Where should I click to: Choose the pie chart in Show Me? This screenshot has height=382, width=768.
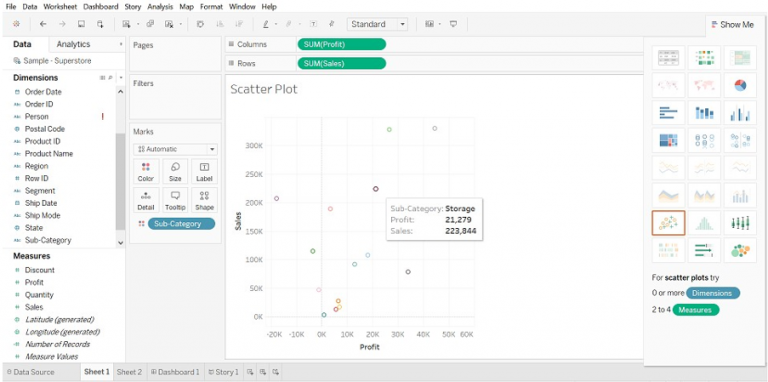[x=740, y=86]
